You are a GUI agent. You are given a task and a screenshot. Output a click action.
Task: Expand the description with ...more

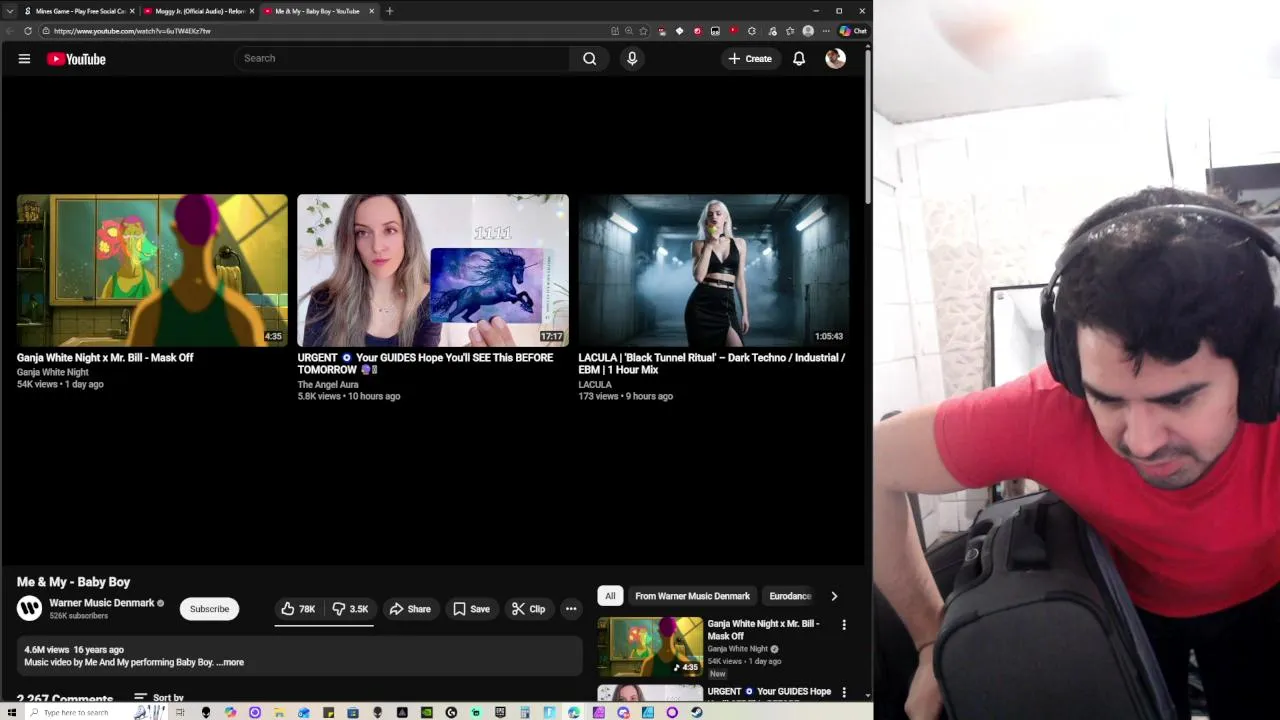[230, 662]
